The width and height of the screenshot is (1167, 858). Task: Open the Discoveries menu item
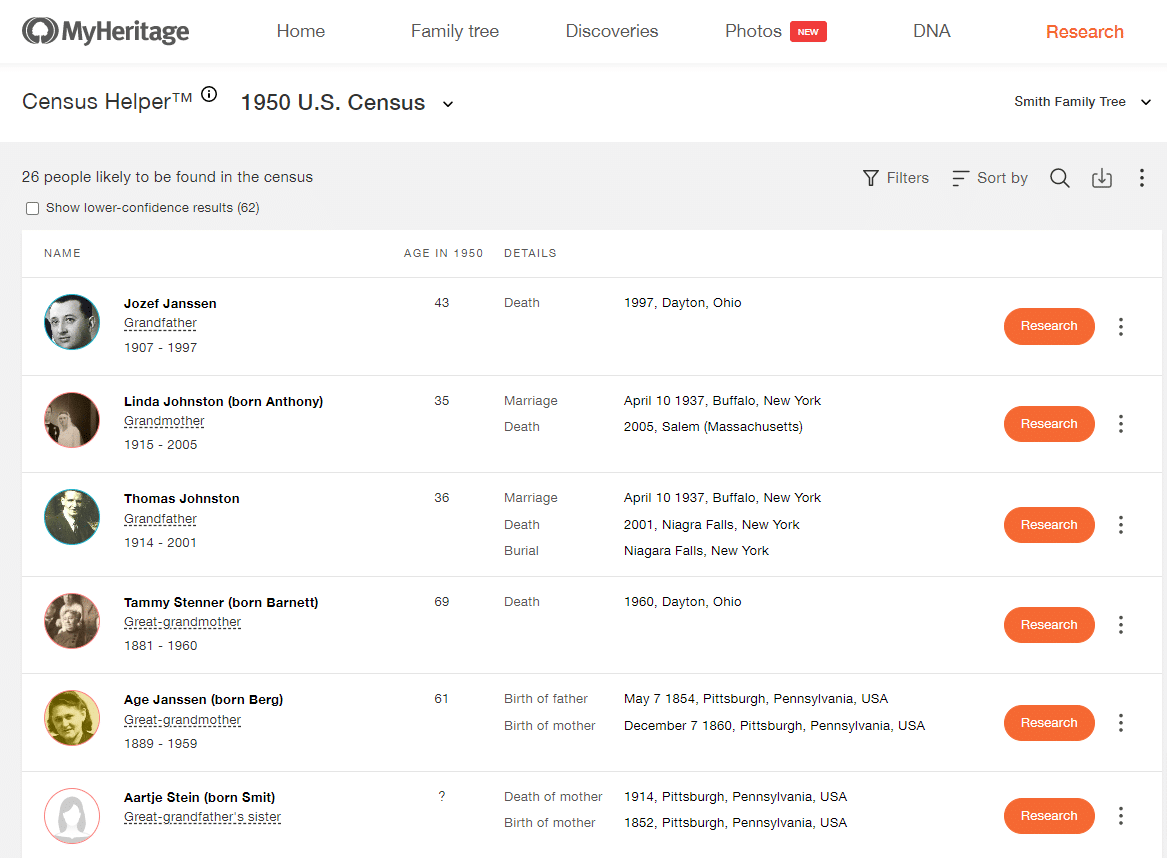click(612, 31)
